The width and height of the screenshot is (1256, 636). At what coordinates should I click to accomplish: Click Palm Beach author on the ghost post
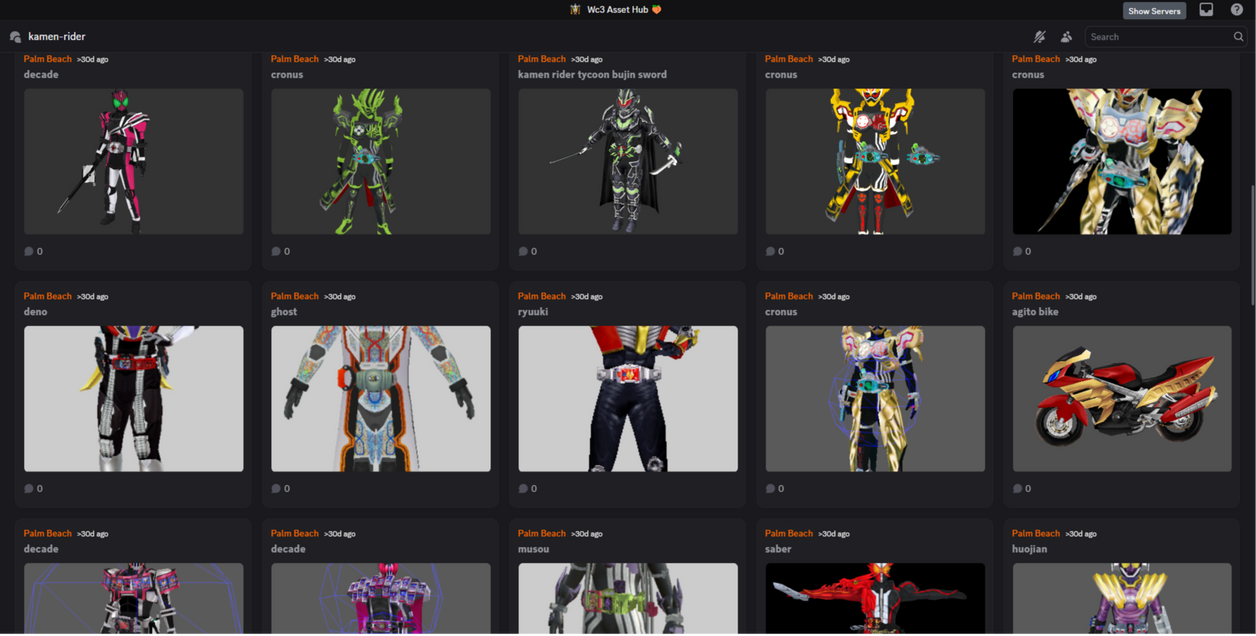[295, 296]
